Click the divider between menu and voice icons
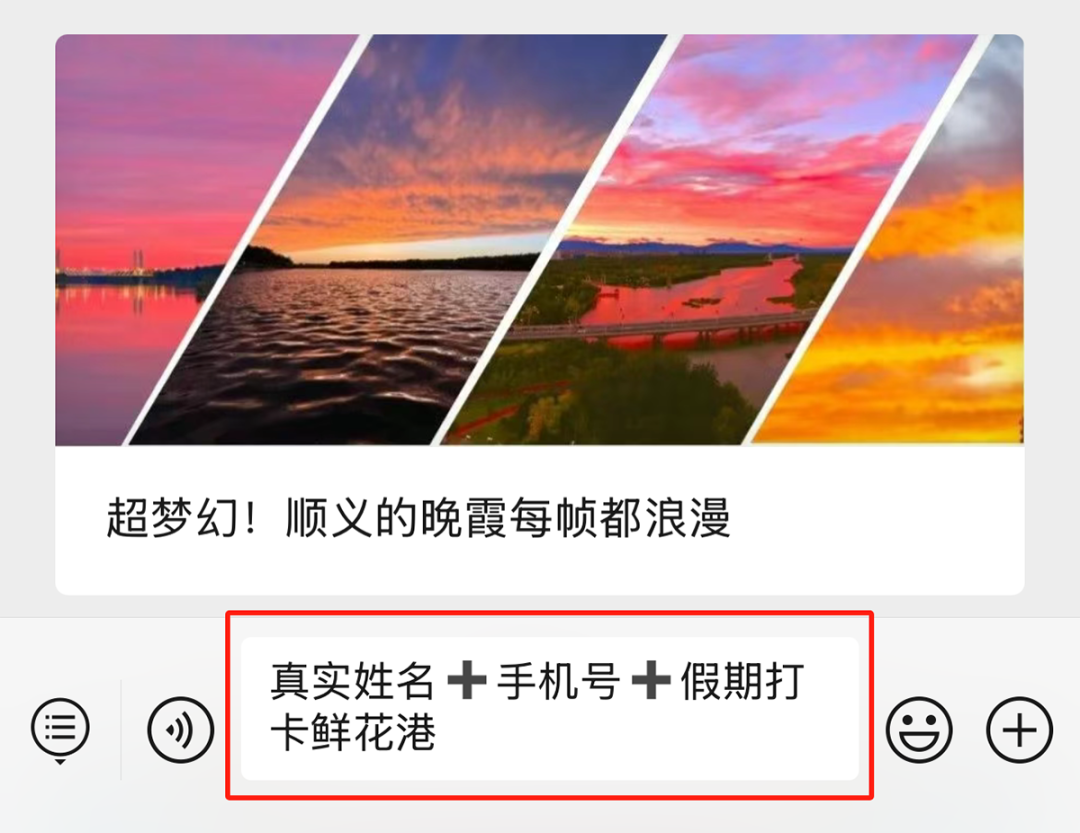This screenshot has width=1080, height=833. [x=121, y=730]
